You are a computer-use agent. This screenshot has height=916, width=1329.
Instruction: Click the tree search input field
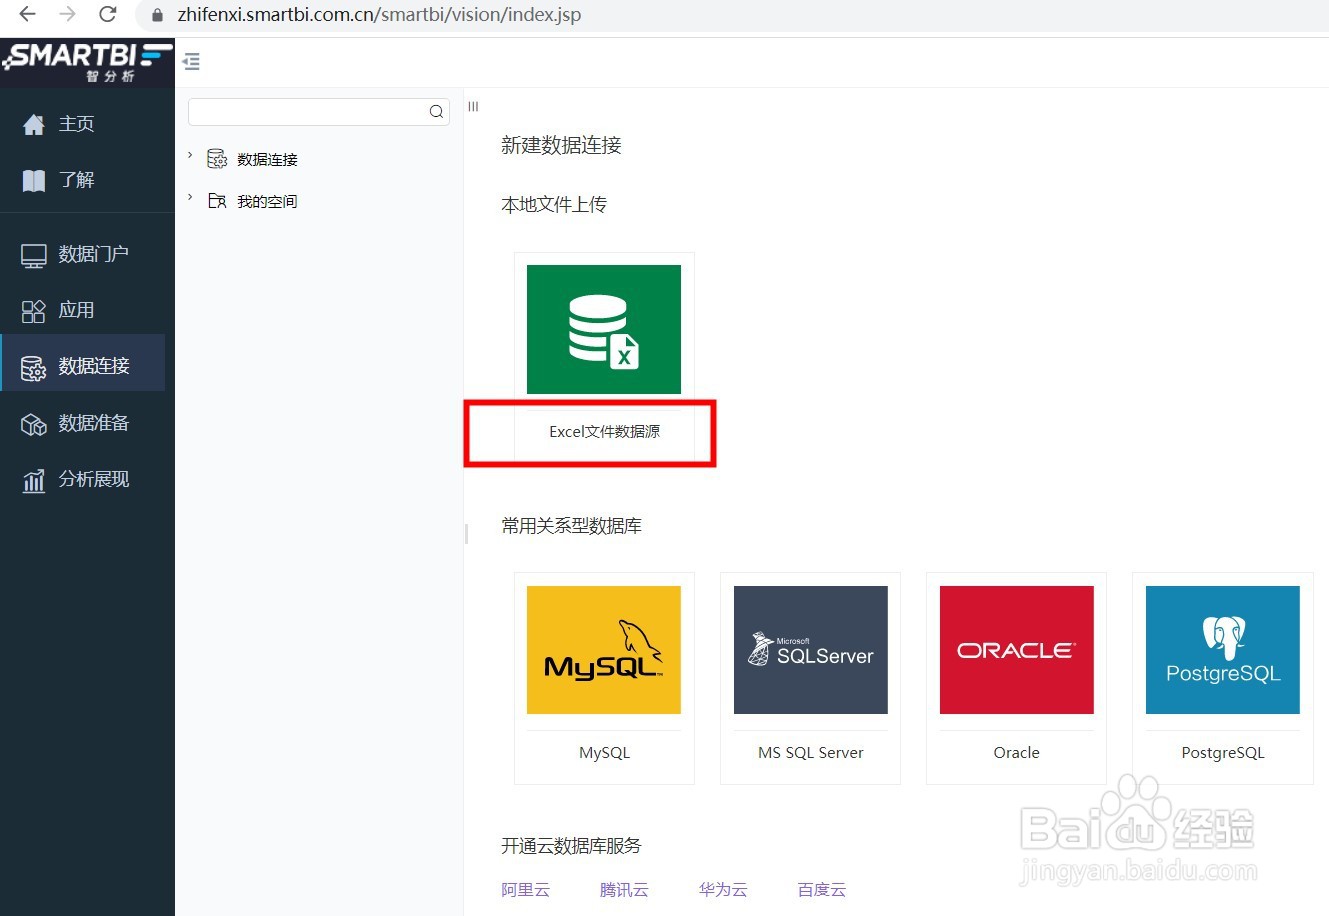pos(319,111)
